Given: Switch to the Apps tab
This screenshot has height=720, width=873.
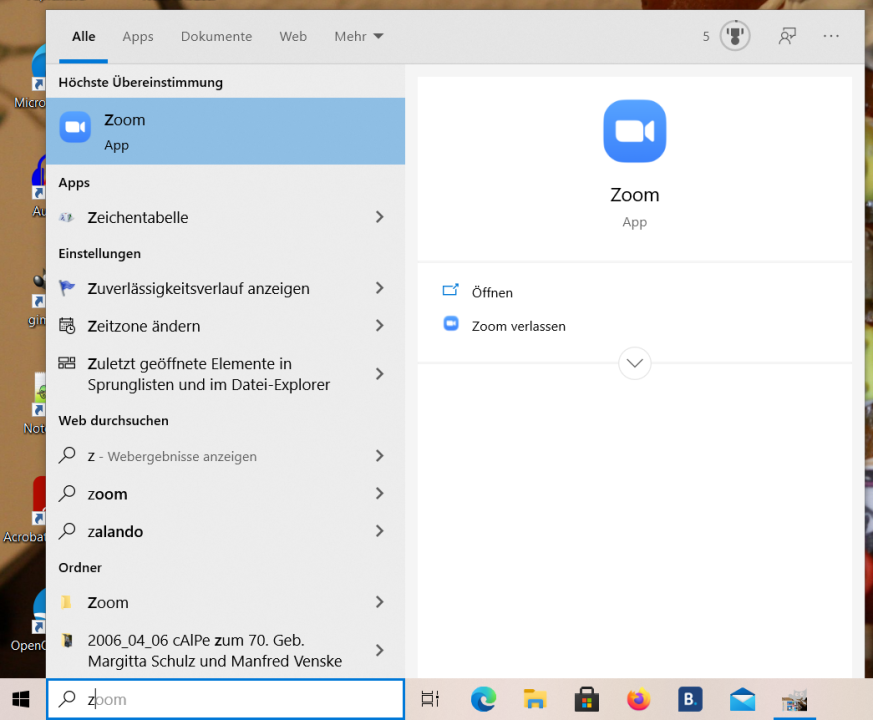Looking at the screenshot, I should click(x=138, y=37).
